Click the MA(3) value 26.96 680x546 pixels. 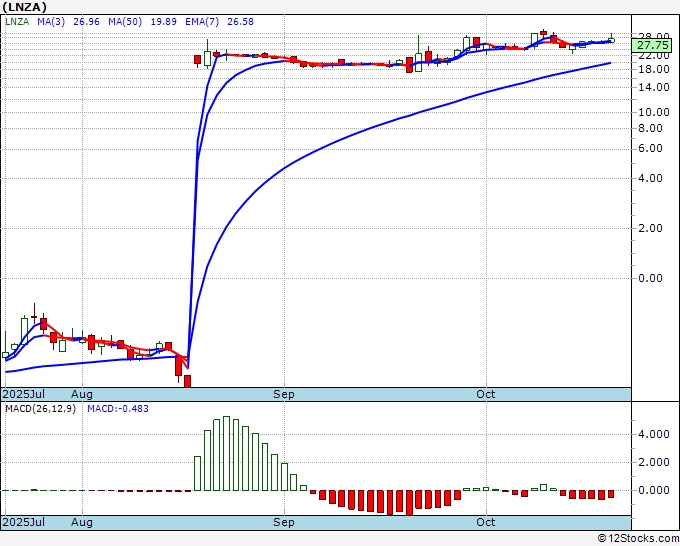click(x=86, y=22)
